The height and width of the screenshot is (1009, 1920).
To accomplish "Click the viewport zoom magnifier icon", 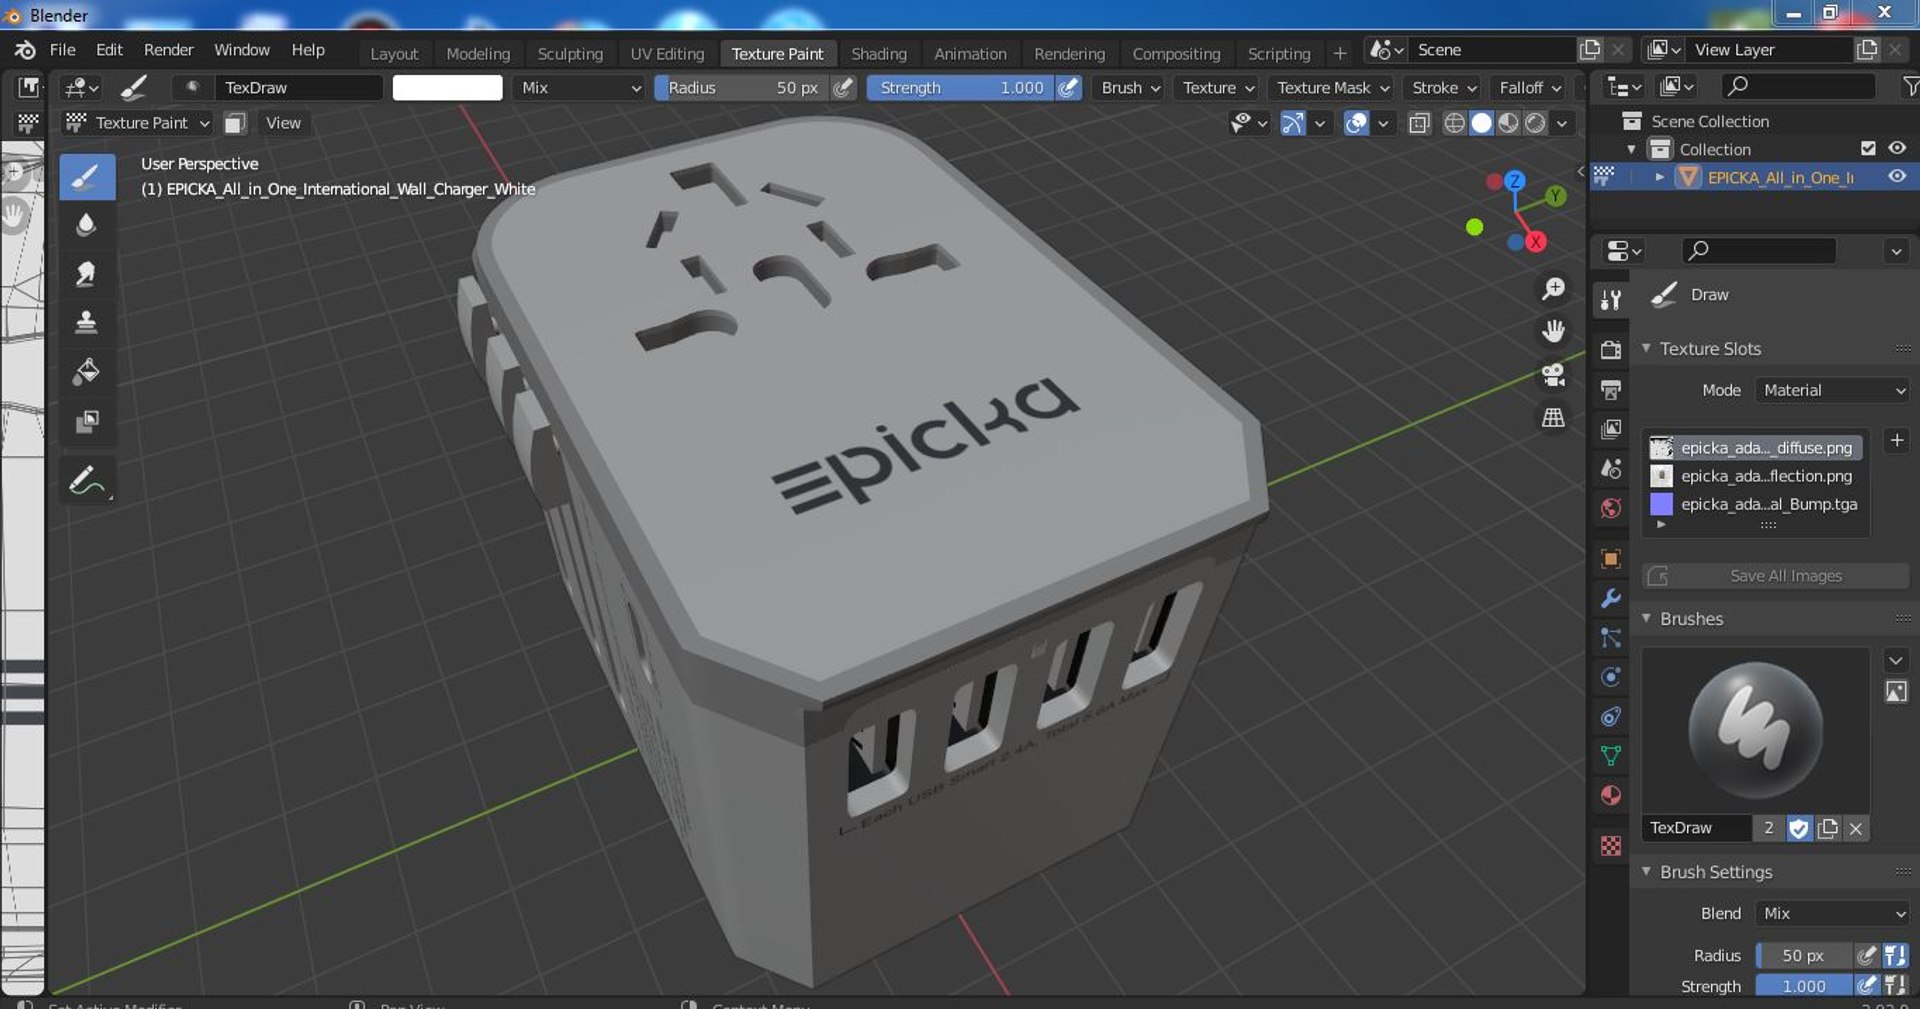I will coord(1553,289).
